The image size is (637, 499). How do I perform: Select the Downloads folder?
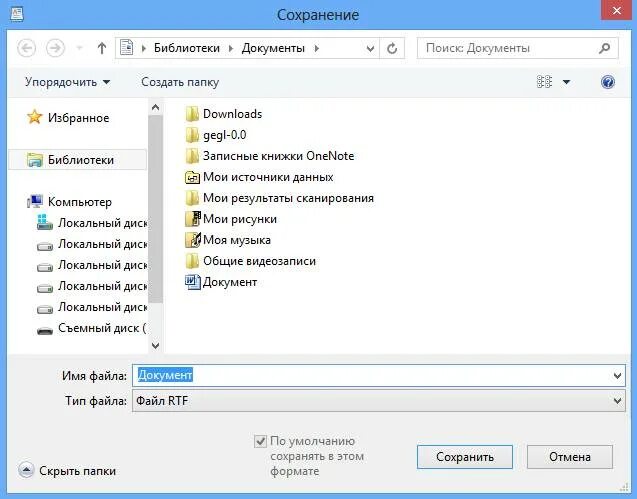[224, 114]
